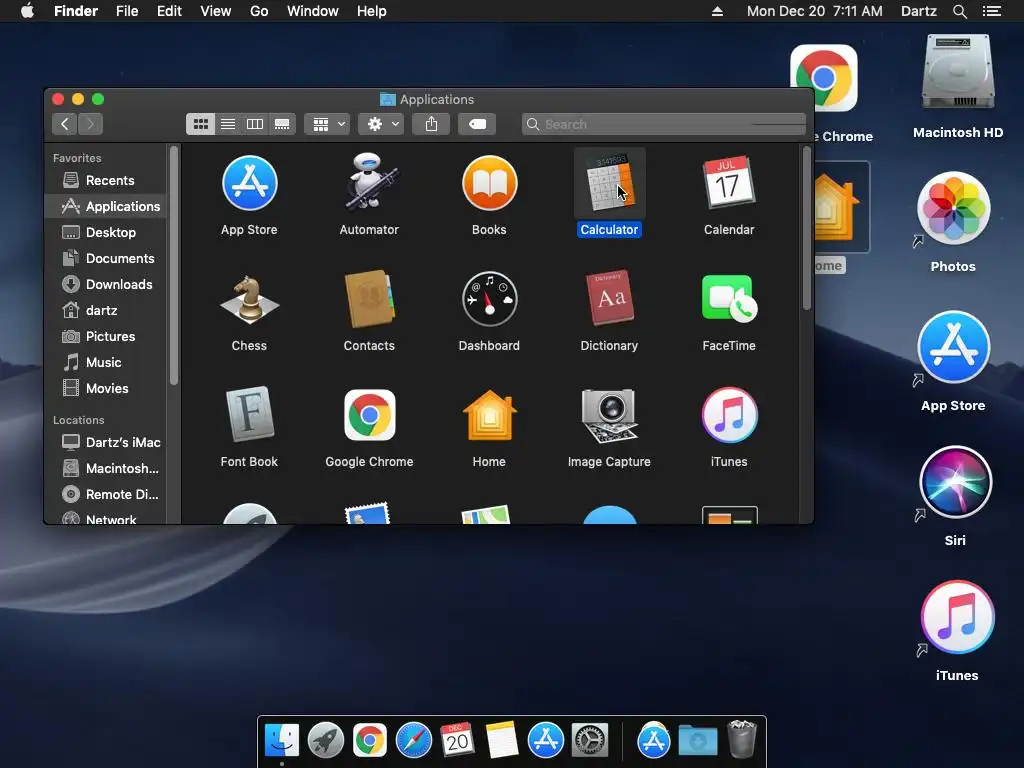Select the Photos desktop shortcut
The image size is (1024, 768).
(x=953, y=209)
